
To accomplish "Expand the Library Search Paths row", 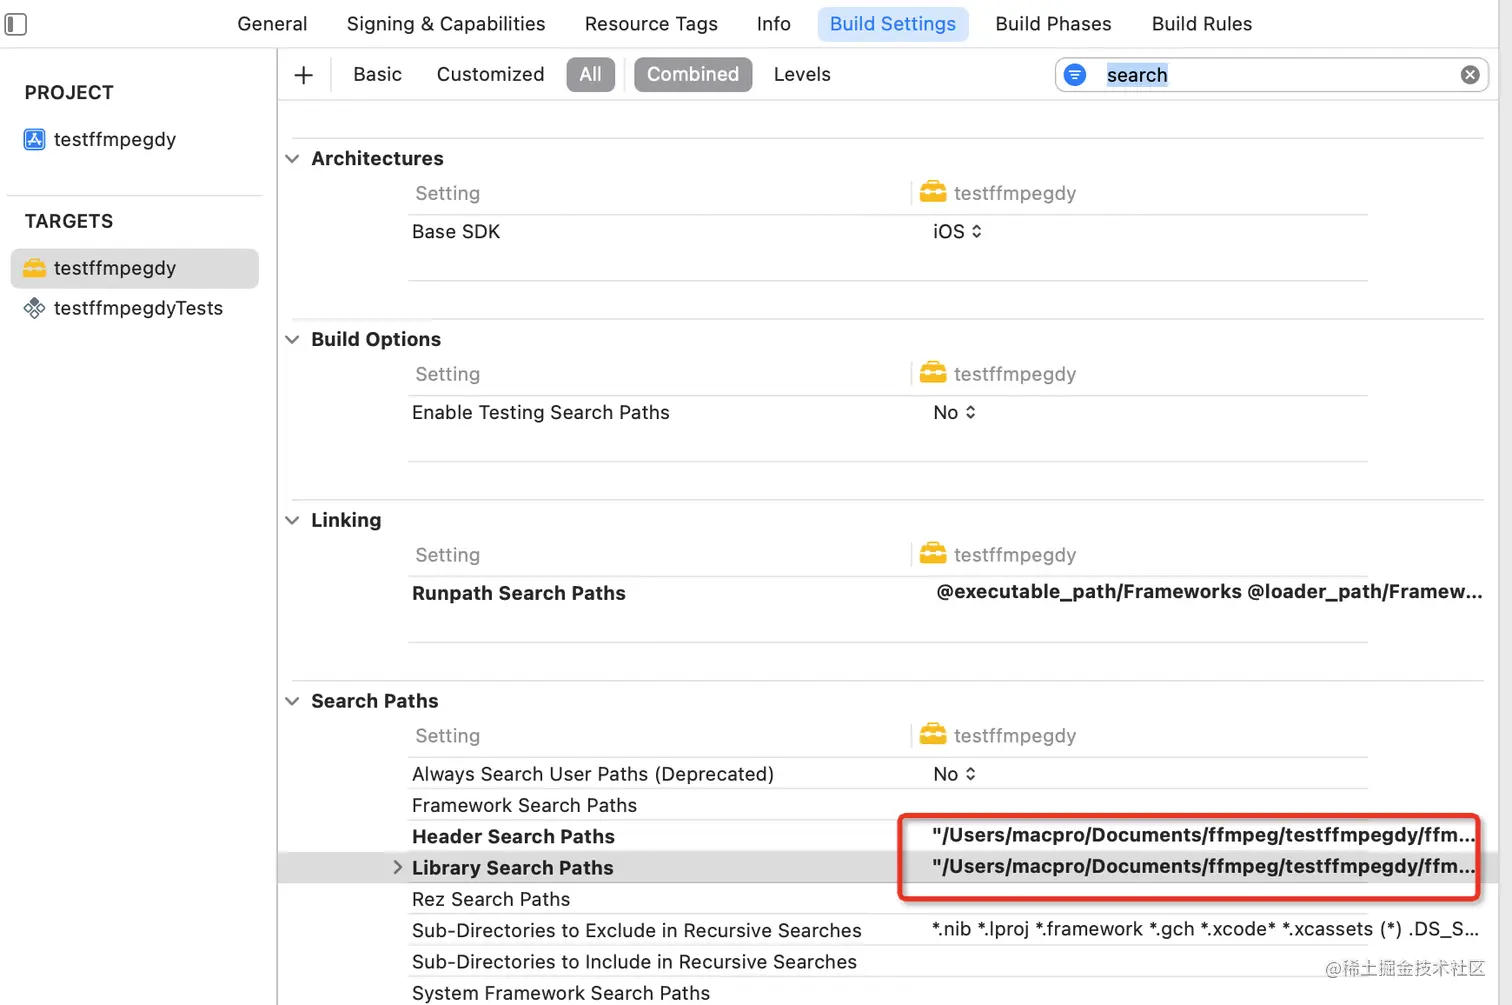I will 397,867.
